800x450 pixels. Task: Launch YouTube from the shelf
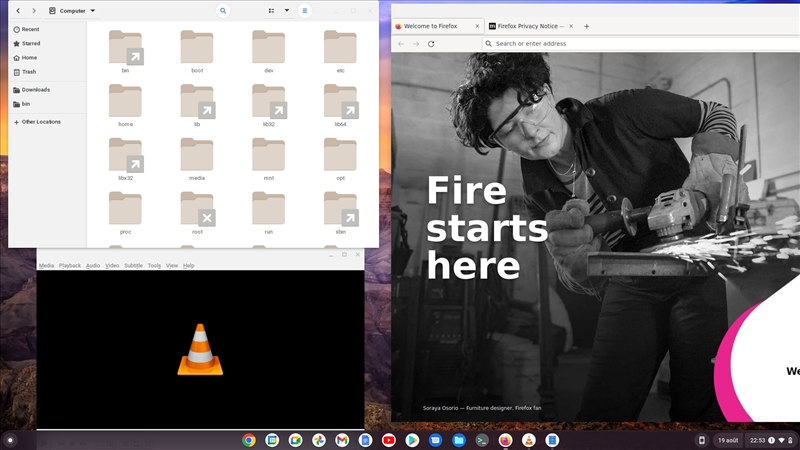[388, 440]
